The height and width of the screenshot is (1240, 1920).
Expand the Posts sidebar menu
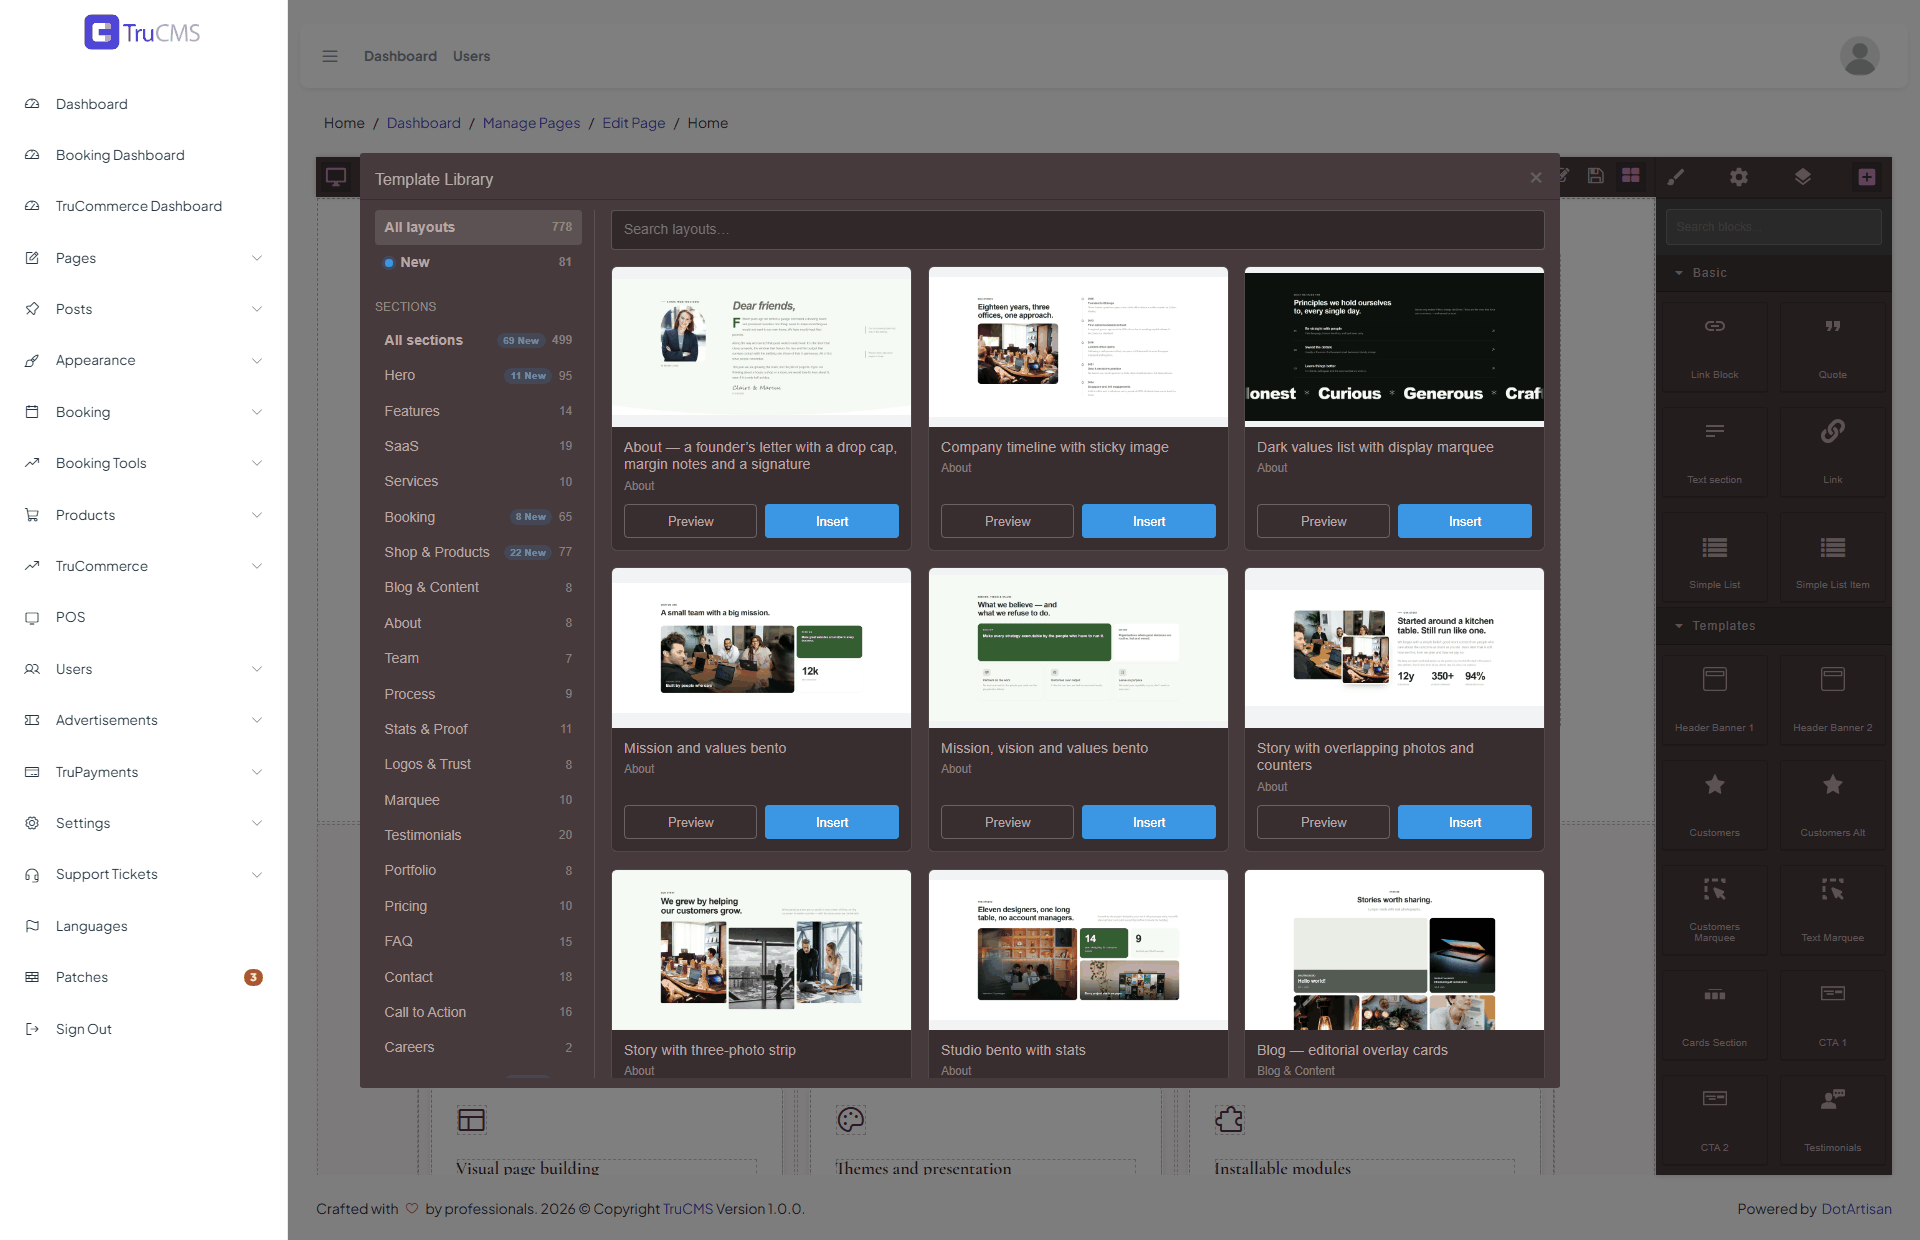click(x=144, y=309)
